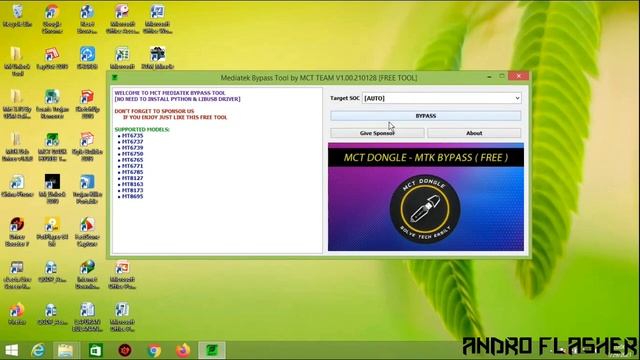The width and height of the screenshot is (640, 360).
Task: Open Firefox from the taskbar
Action: [x=183, y=350]
